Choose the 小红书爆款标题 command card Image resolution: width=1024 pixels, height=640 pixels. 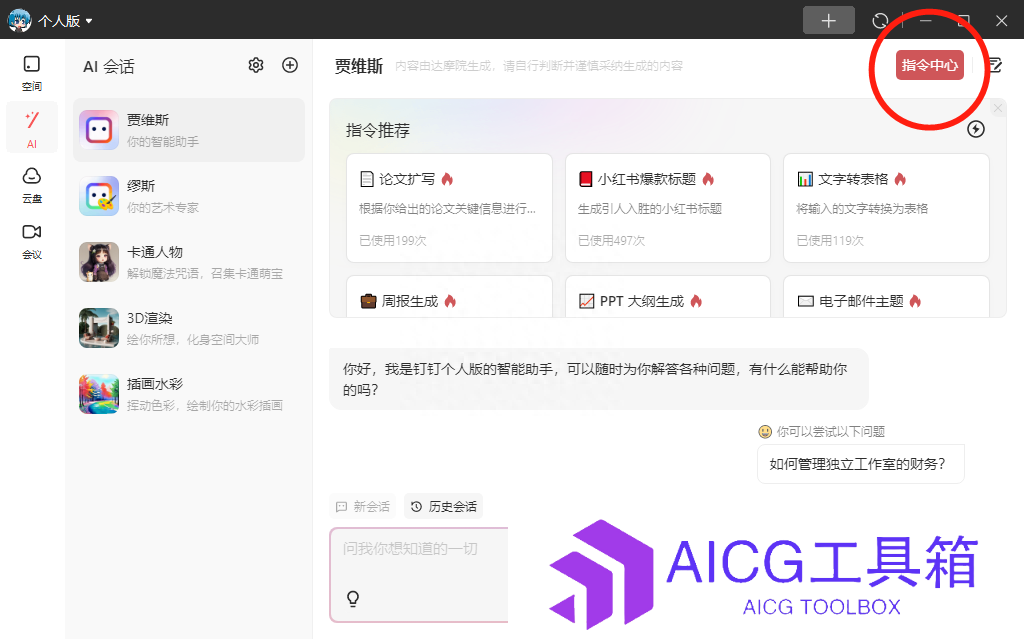[x=667, y=208]
